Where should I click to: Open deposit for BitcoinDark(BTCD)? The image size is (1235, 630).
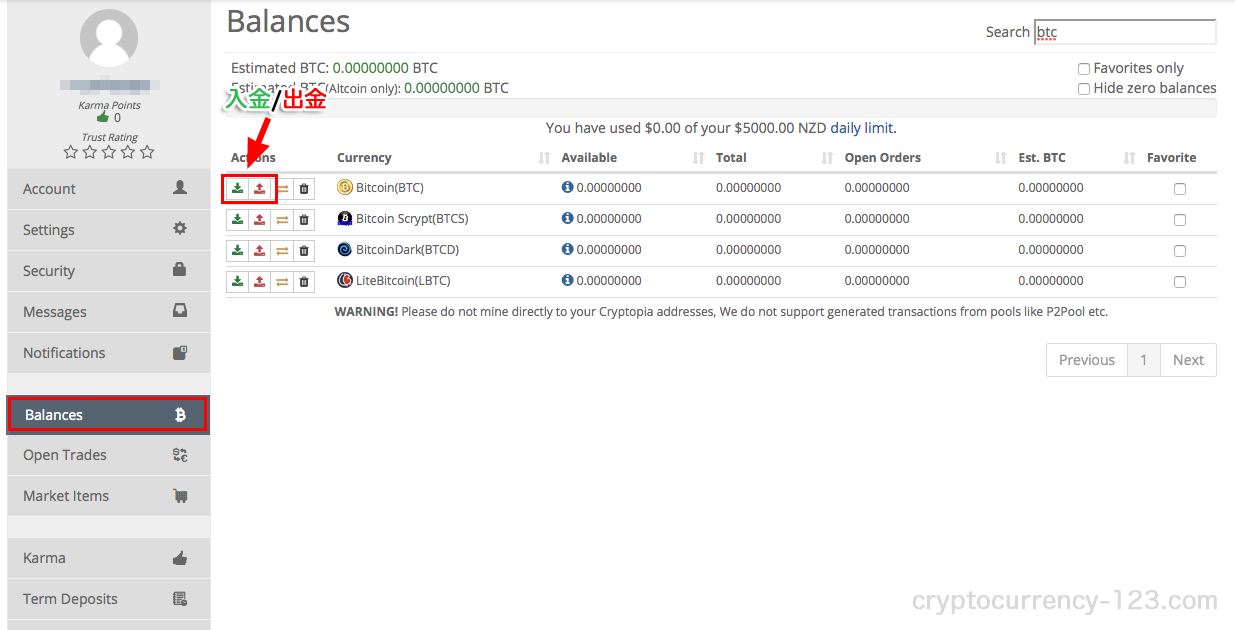pos(237,250)
